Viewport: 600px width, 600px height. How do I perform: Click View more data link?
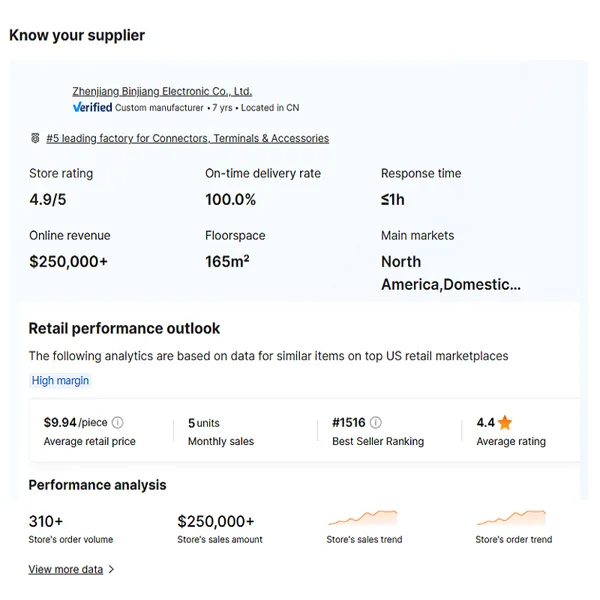click(66, 569)
